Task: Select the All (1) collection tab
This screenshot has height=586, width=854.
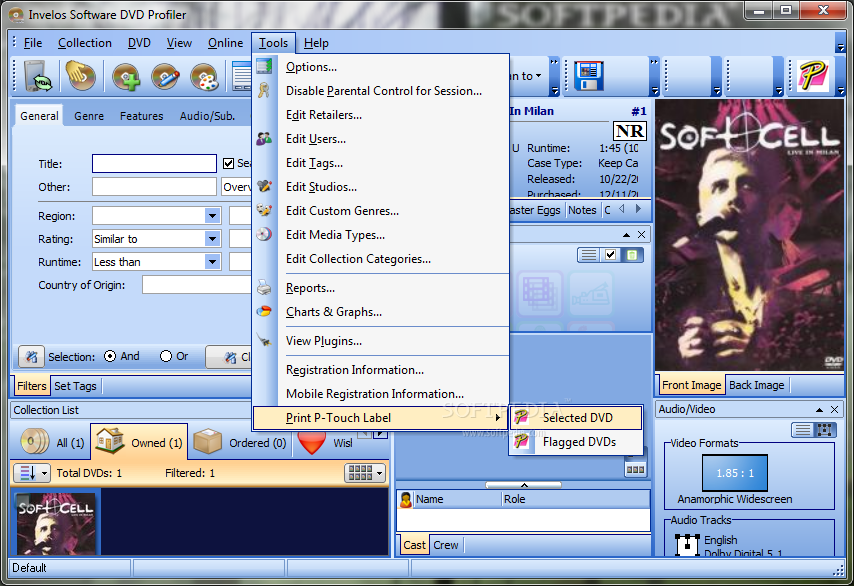Action: point(52,442)
